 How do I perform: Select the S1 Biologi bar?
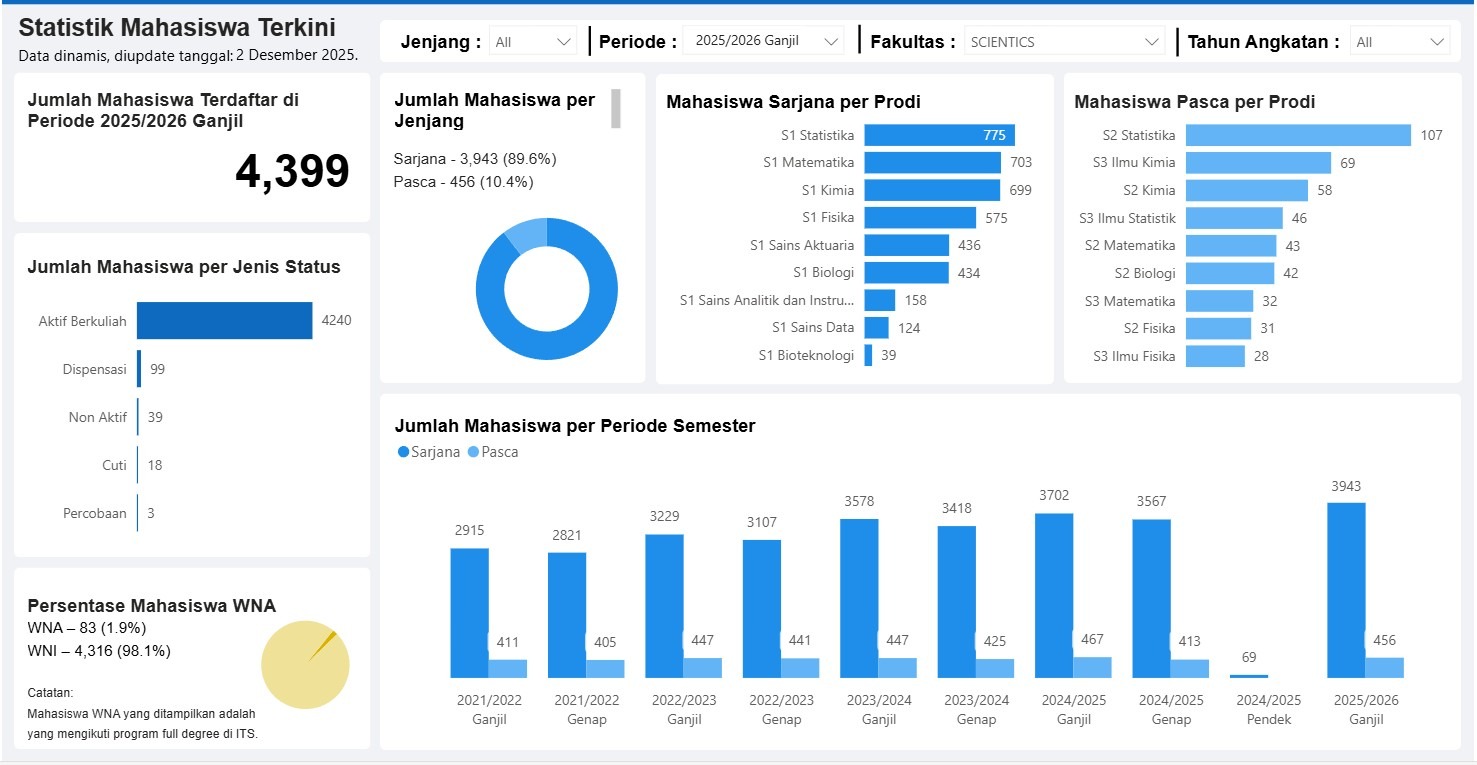pyautogui.click(x=907, y=272)
